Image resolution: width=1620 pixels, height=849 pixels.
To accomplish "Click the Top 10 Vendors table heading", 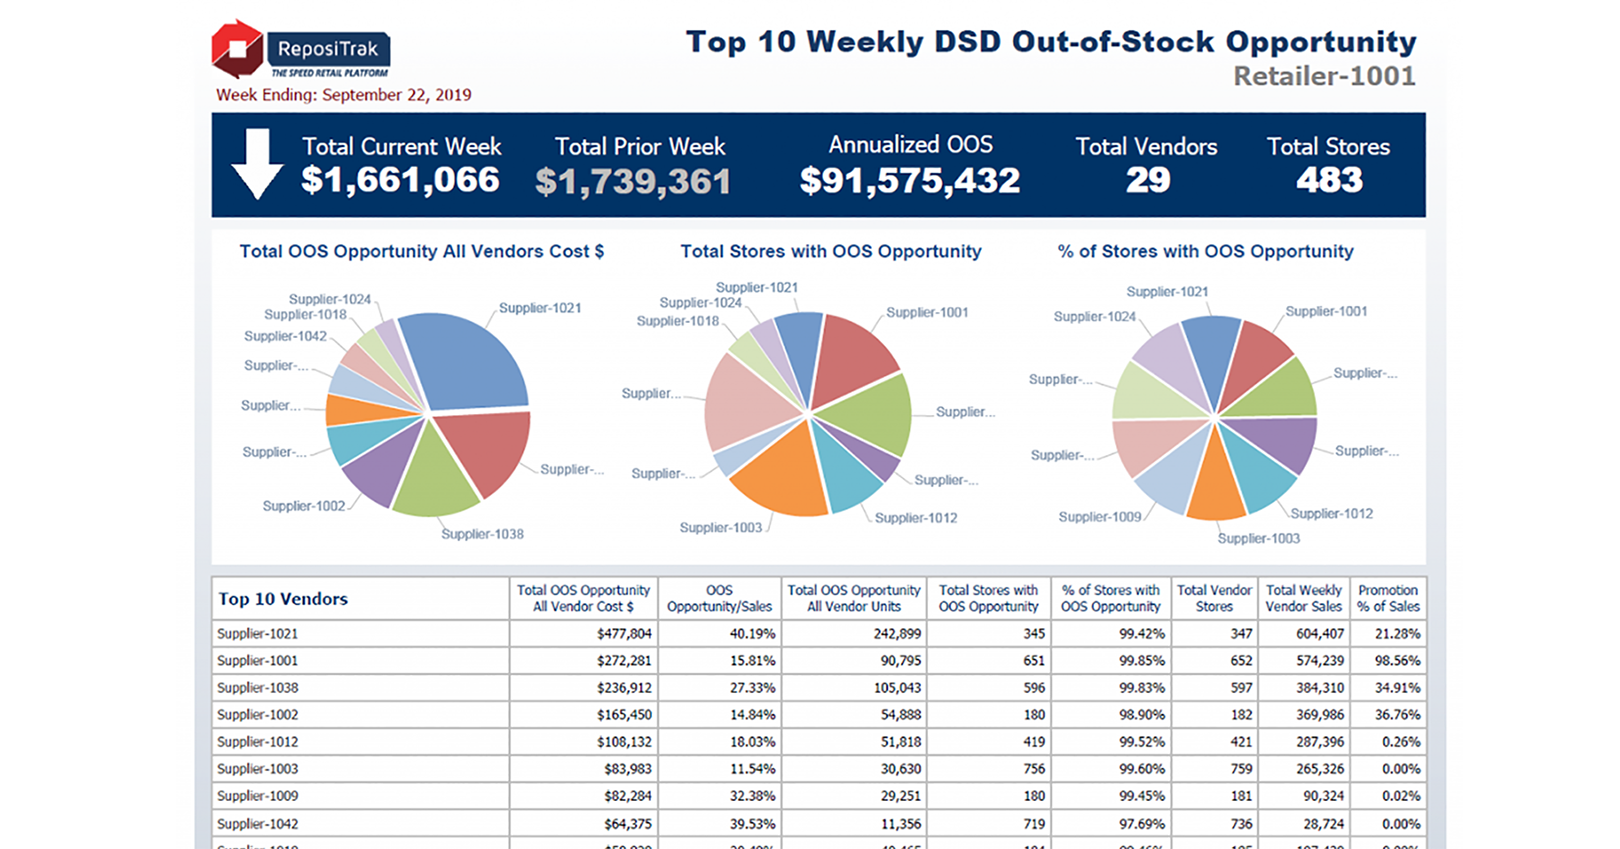I will 283,599.
